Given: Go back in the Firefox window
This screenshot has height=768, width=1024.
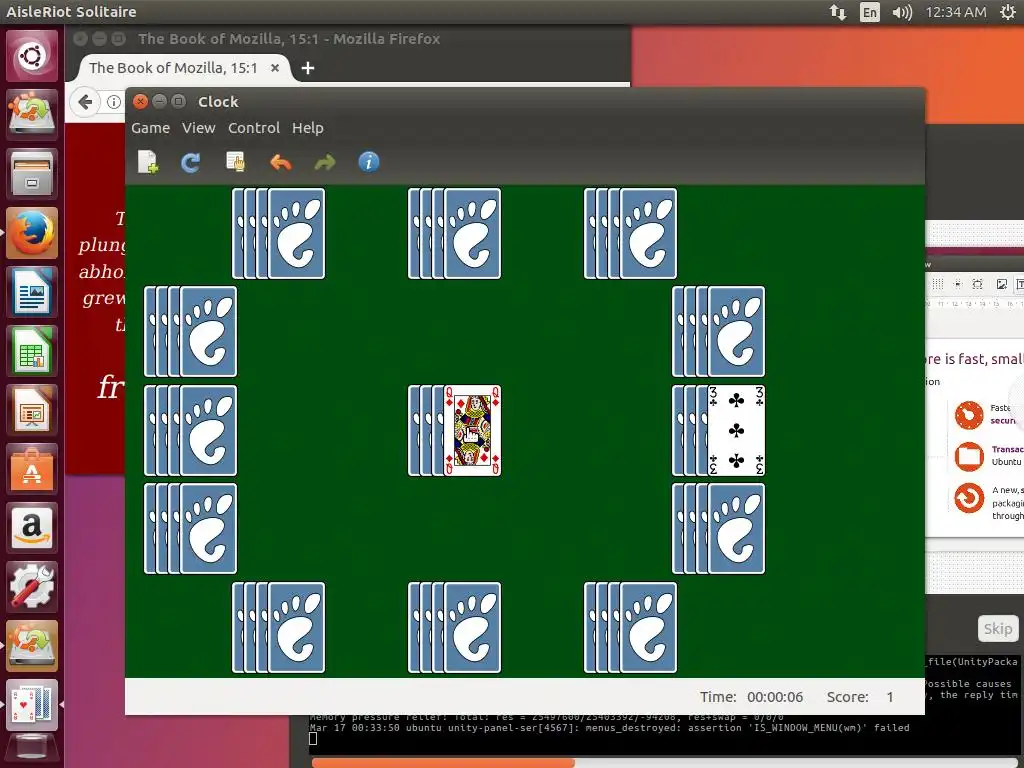Looking at the screenshot, I should click(x=85, y=102).
